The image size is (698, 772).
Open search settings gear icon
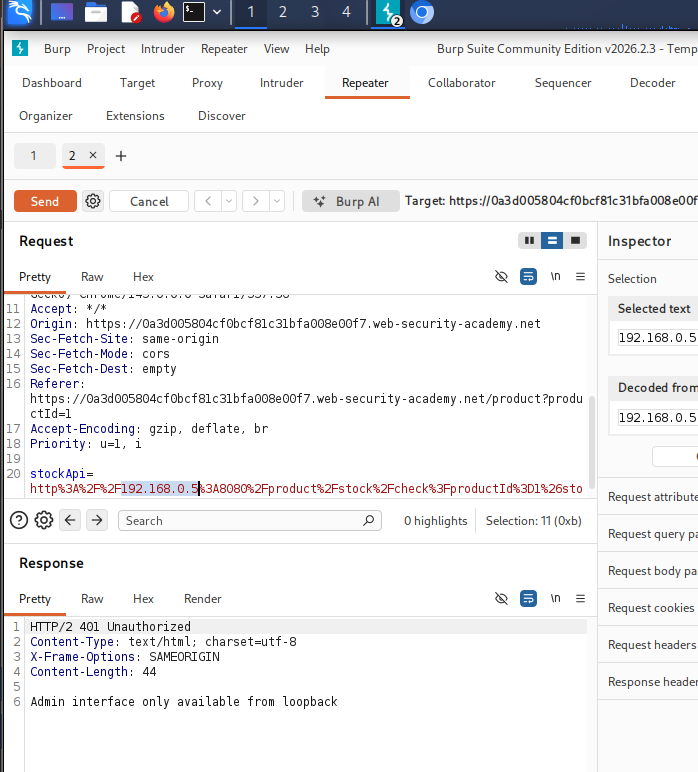tap(44, 520)
